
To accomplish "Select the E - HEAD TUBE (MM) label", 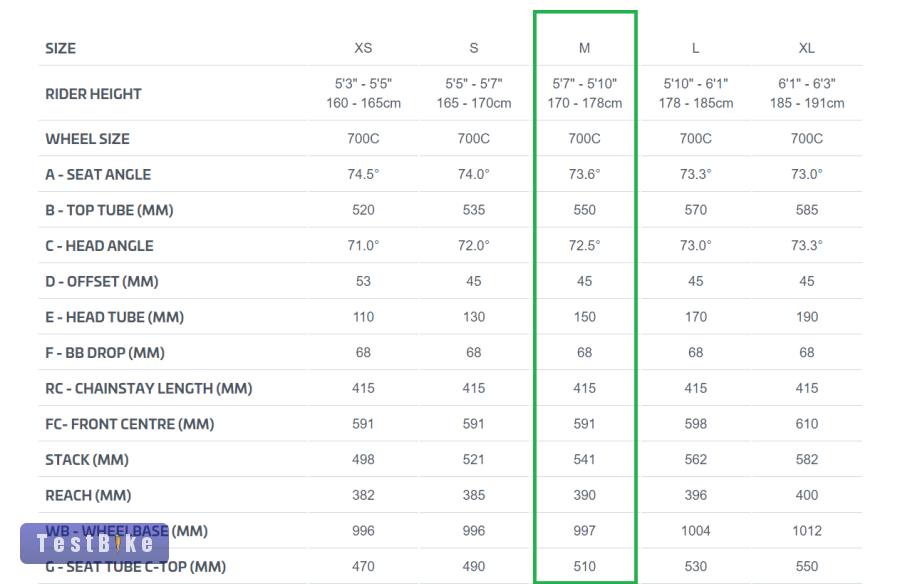I will point(115,317).
